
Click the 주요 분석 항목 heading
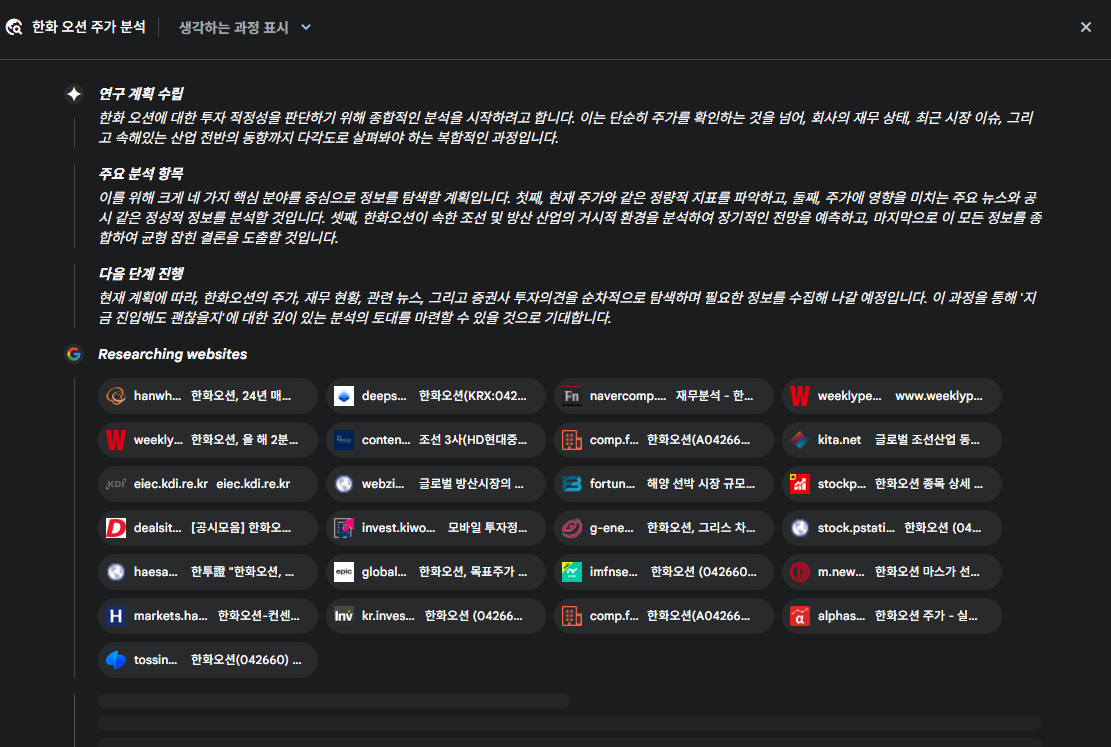pos(141,174)
